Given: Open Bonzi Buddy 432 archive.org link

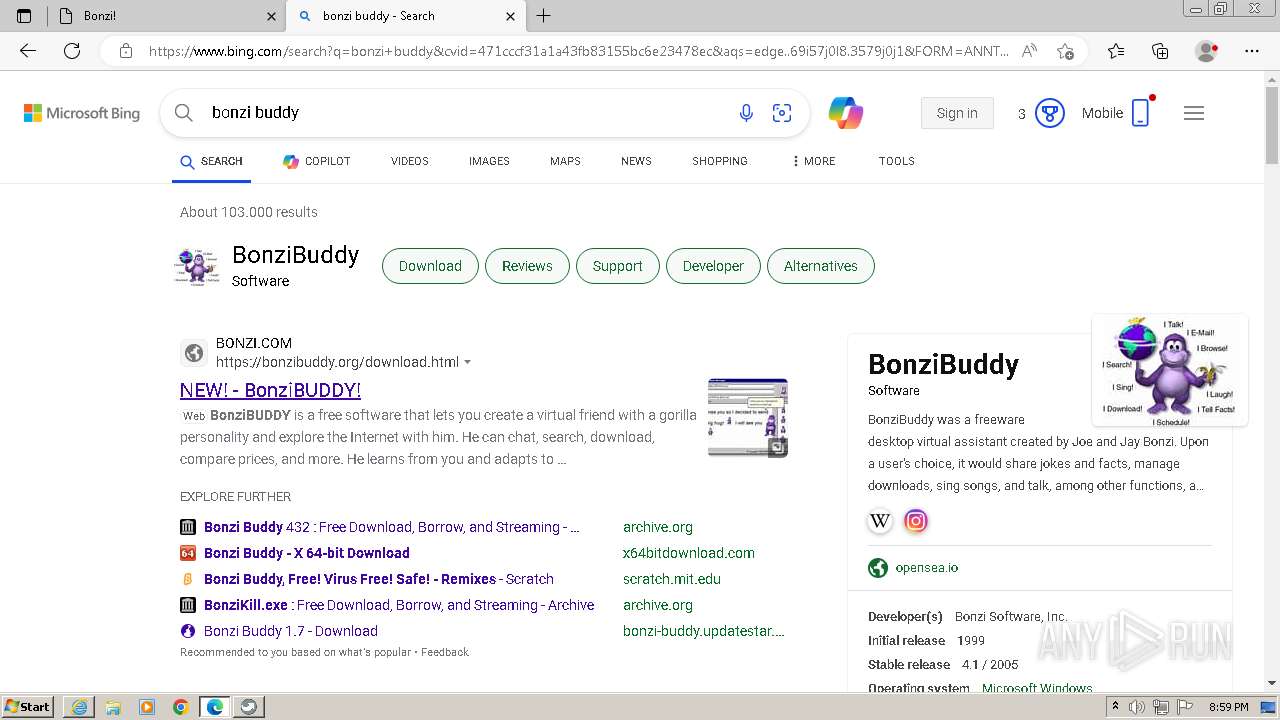Looking at the screenshot, I should pos(392,527).
